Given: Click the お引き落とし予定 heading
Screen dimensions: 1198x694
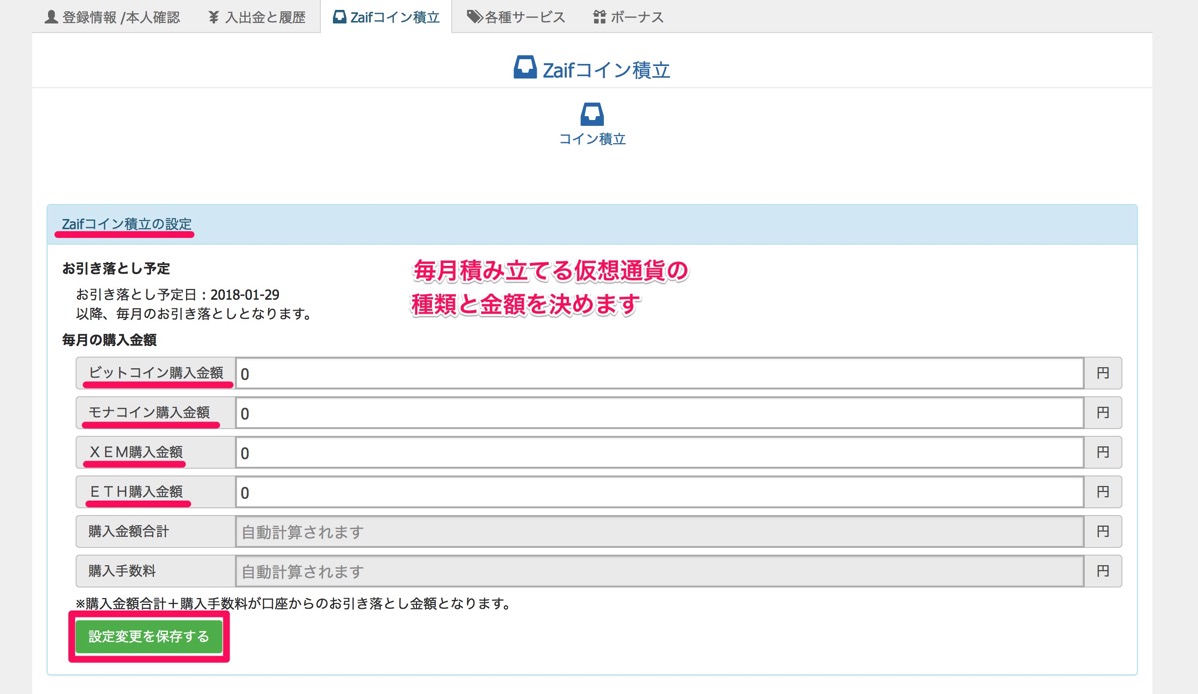Looking at the screenshot, I should pyautogui.click(x=116, y=268).
